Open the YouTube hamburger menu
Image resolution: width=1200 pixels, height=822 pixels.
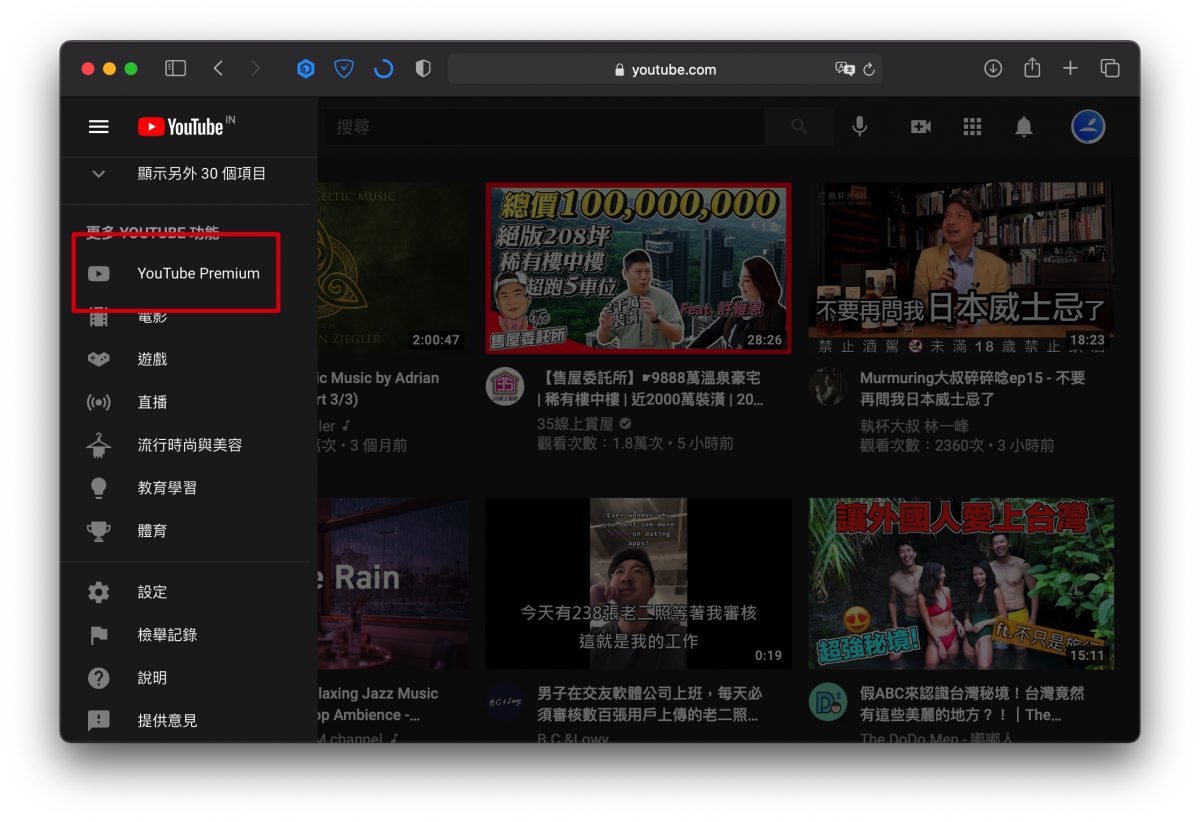pos(98,127)
